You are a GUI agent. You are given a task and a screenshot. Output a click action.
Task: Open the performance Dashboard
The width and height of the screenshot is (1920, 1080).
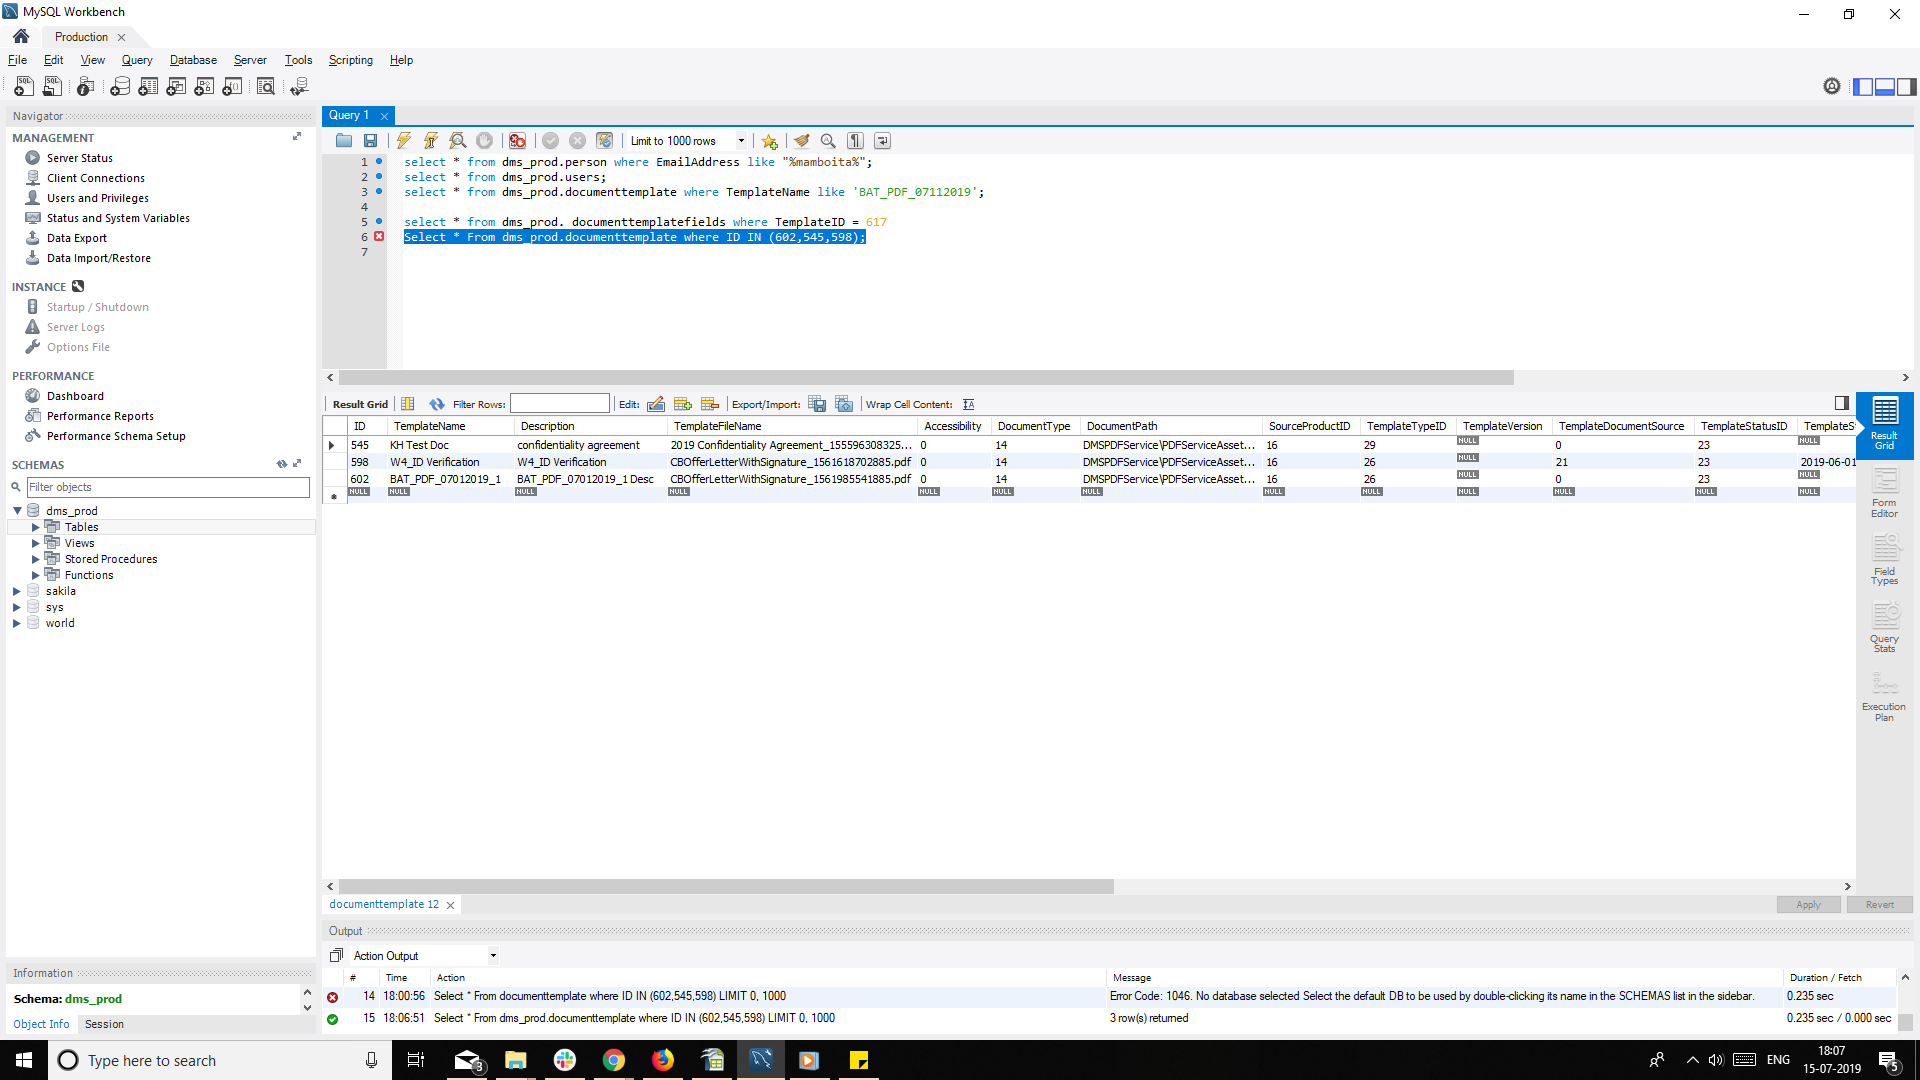(x=75, y=396)
